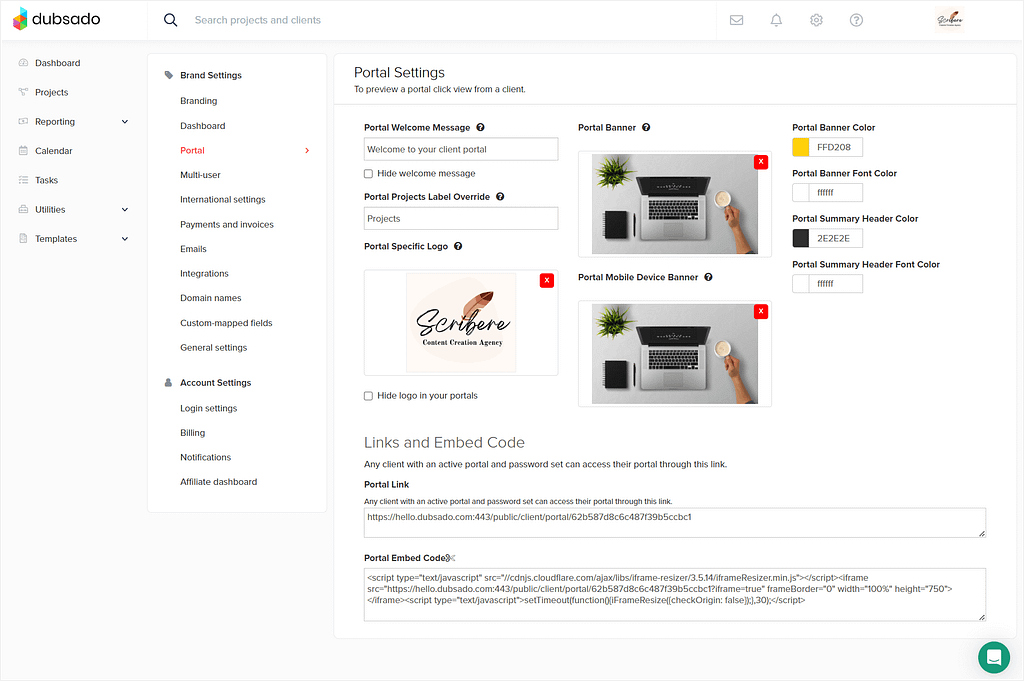
Task: Open Domain names settings
Action: tap(211, 298)
